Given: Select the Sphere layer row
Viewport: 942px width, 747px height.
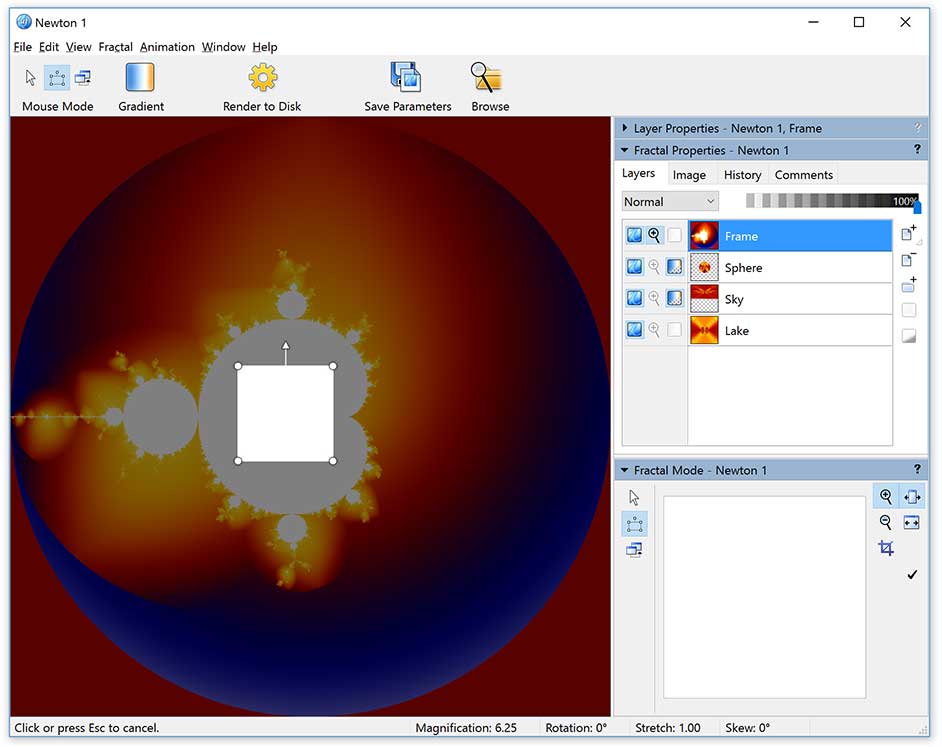Looking at the screenshot, I should point(790,267).
